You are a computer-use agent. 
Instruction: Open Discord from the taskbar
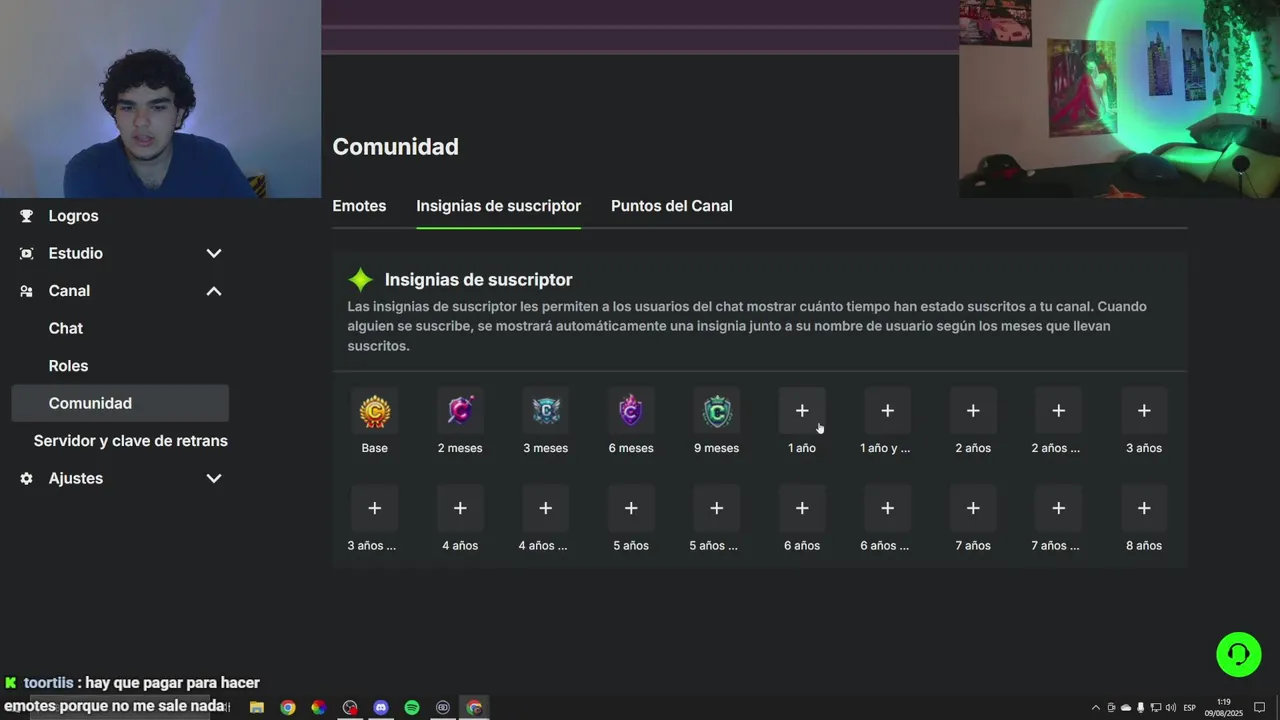point(381,707)
